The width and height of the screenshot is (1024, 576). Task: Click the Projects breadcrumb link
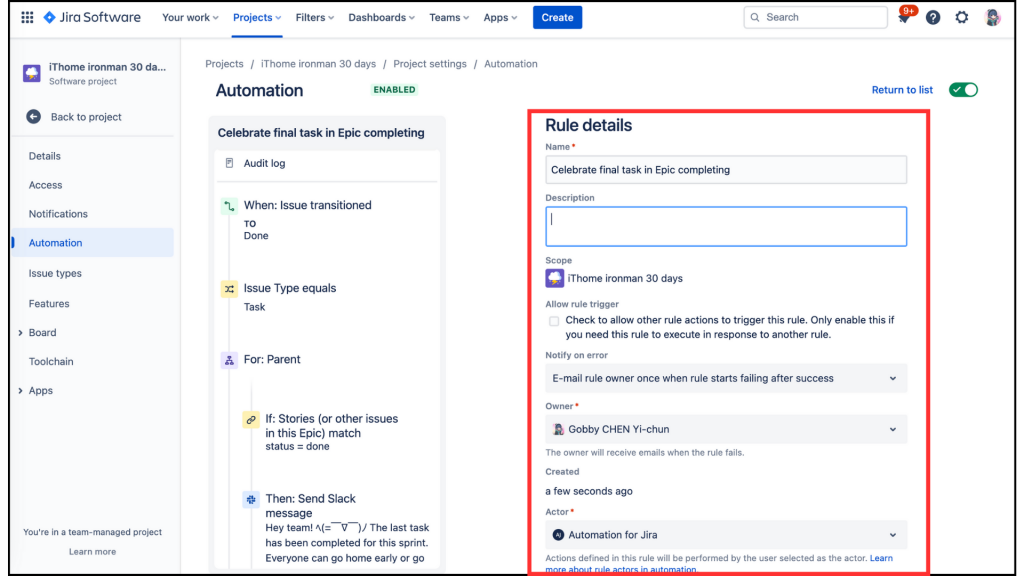click(224, 64)
